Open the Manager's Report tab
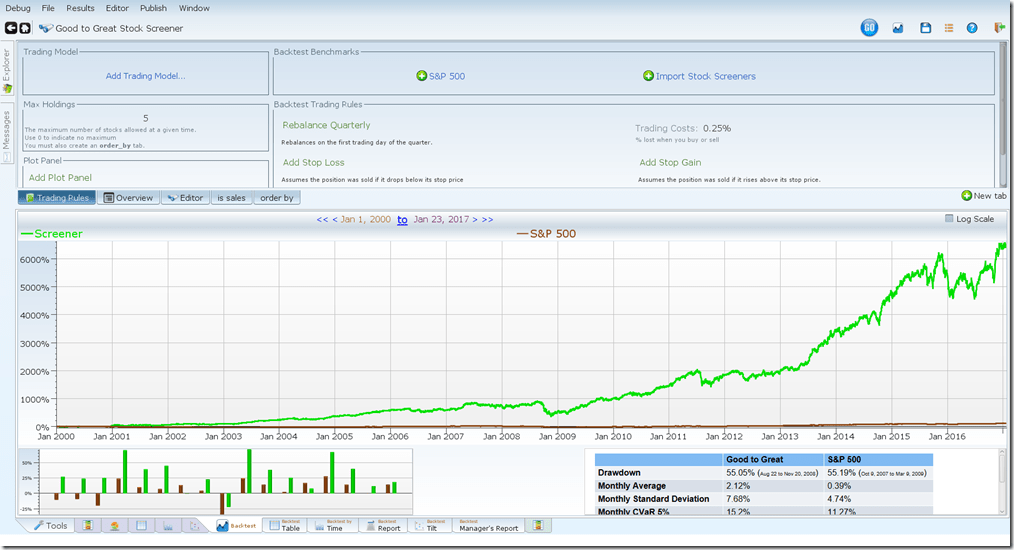The height and width of the screenshot is (550, 1014). (488, 525)
